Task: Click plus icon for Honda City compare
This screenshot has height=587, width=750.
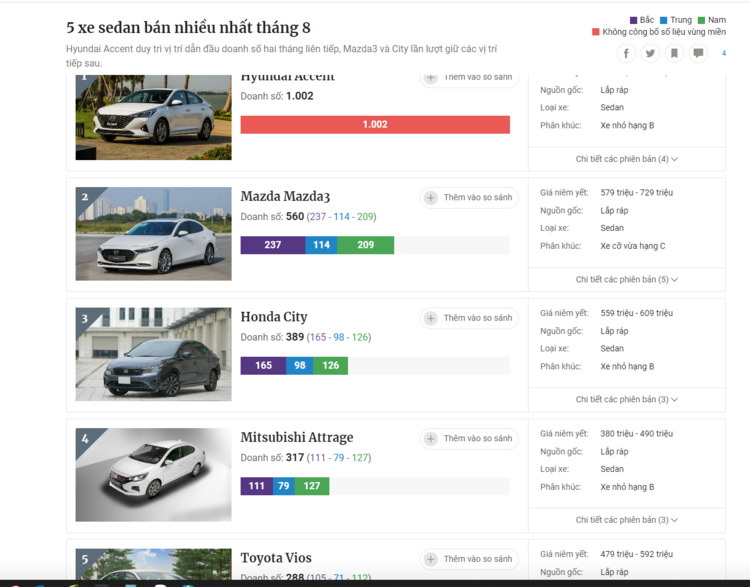Action: [430, 318]
